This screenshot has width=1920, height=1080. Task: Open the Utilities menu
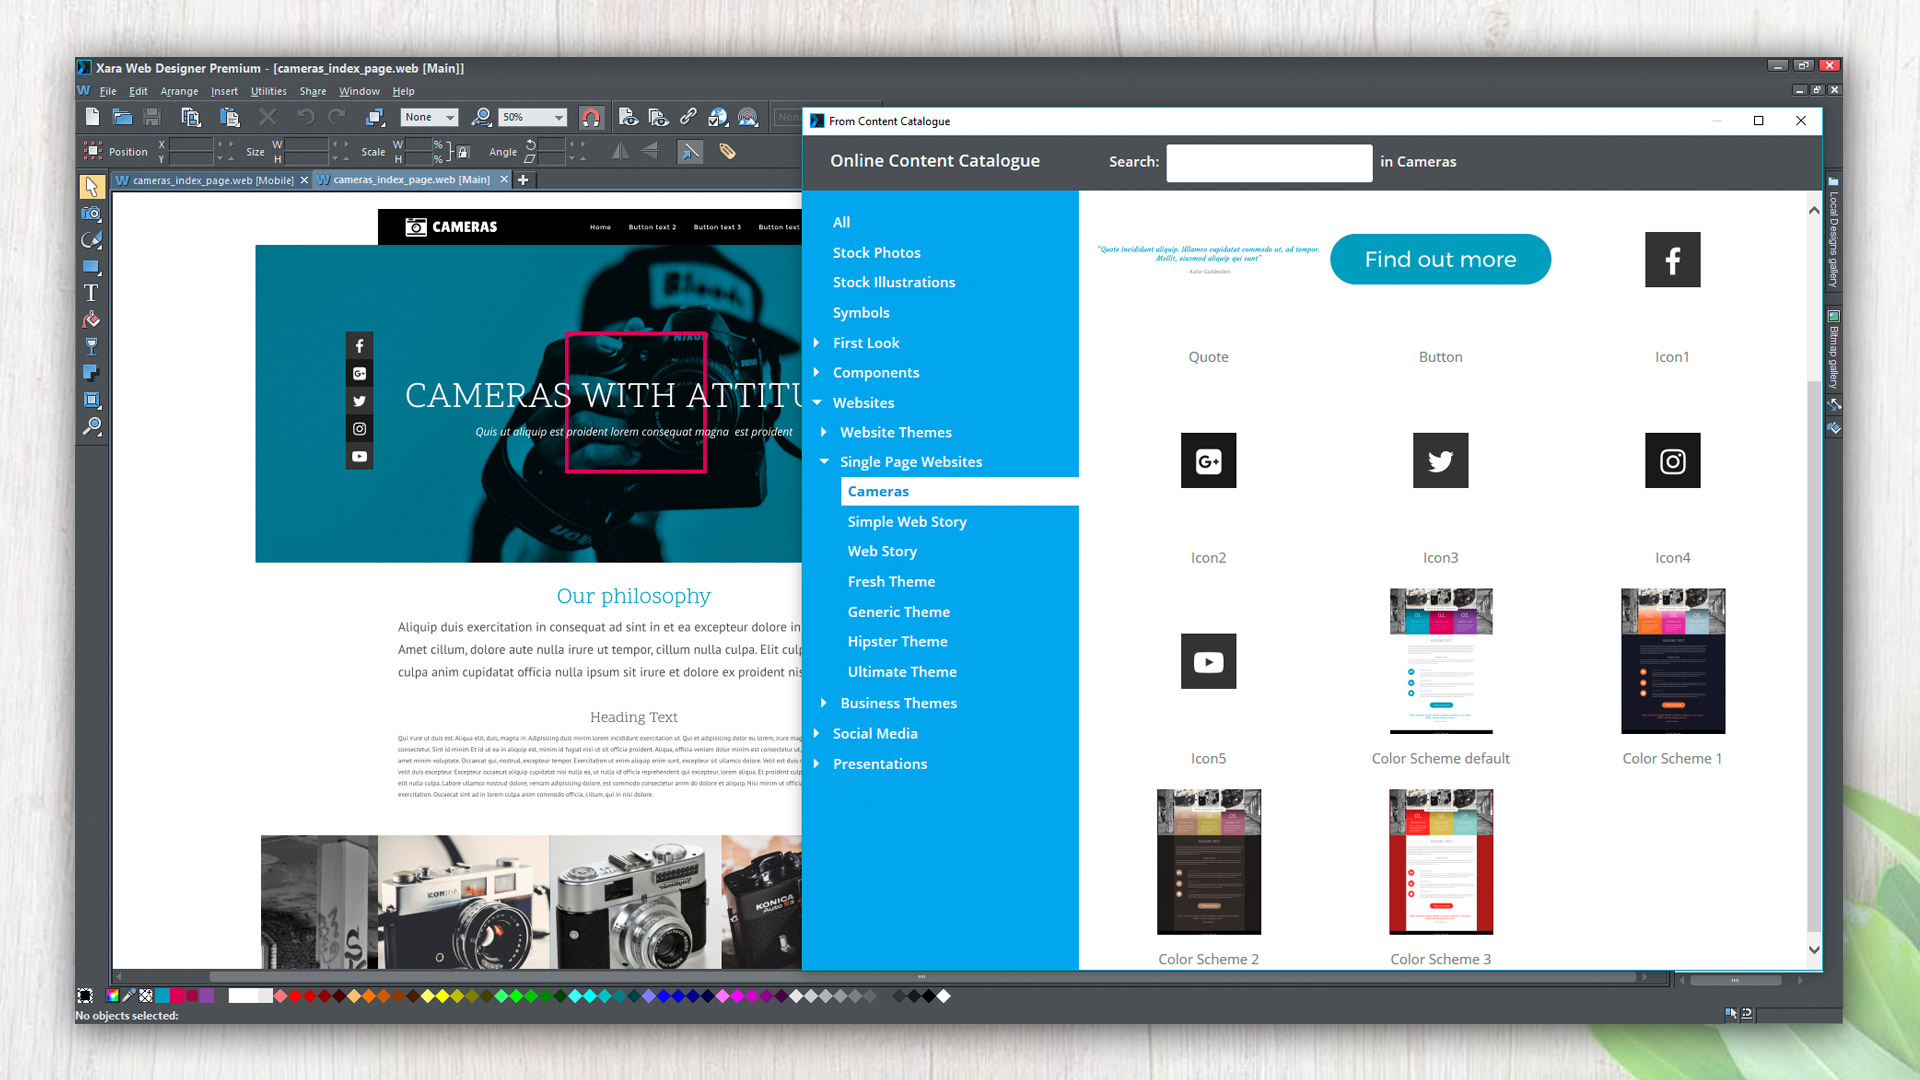pos(267,91)
